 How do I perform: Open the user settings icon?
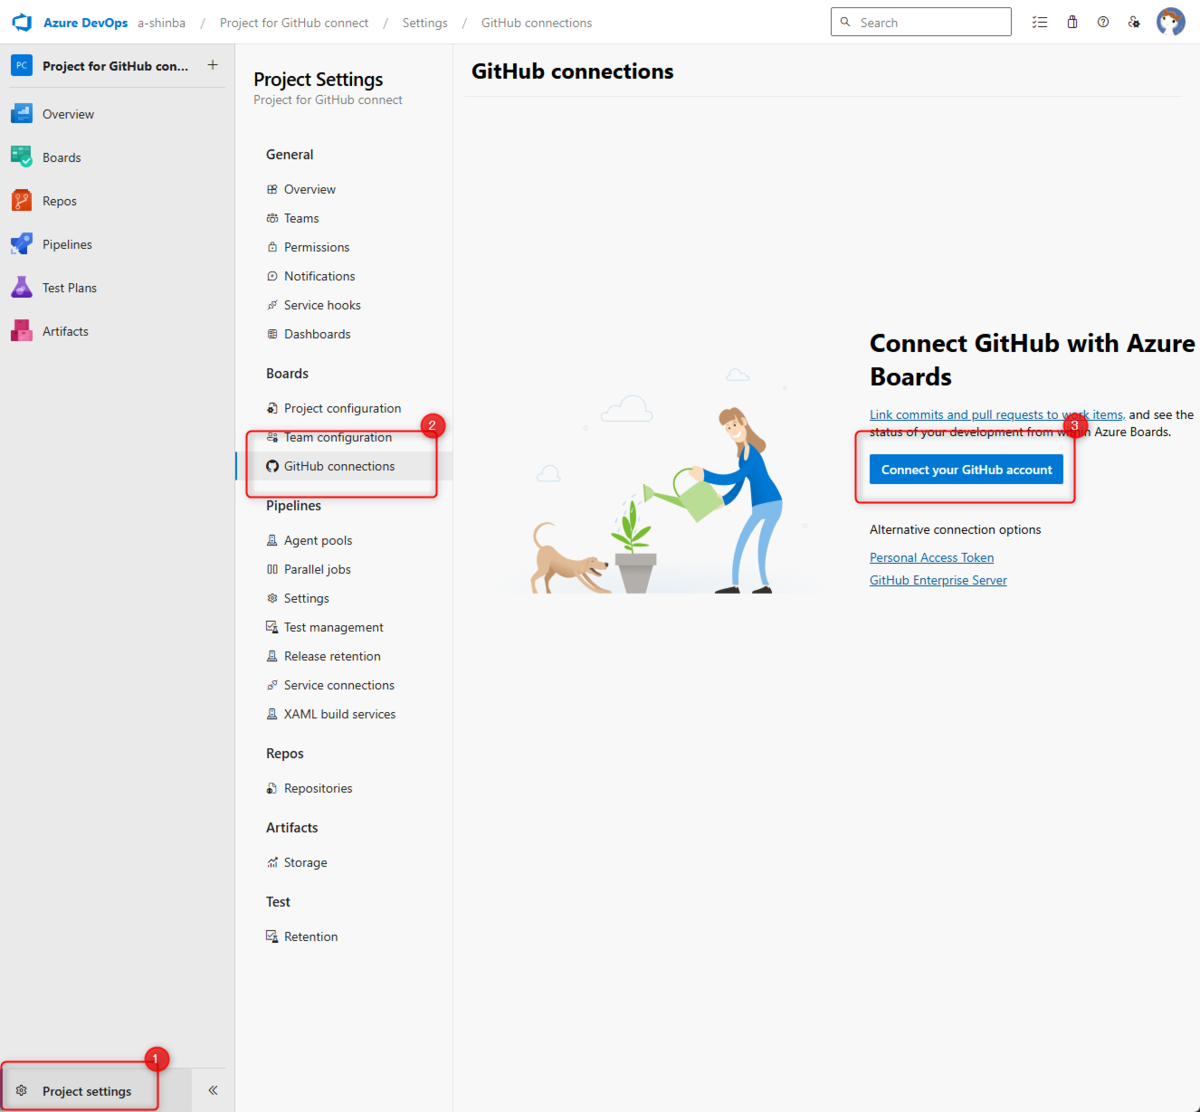tap(1134, 22)
